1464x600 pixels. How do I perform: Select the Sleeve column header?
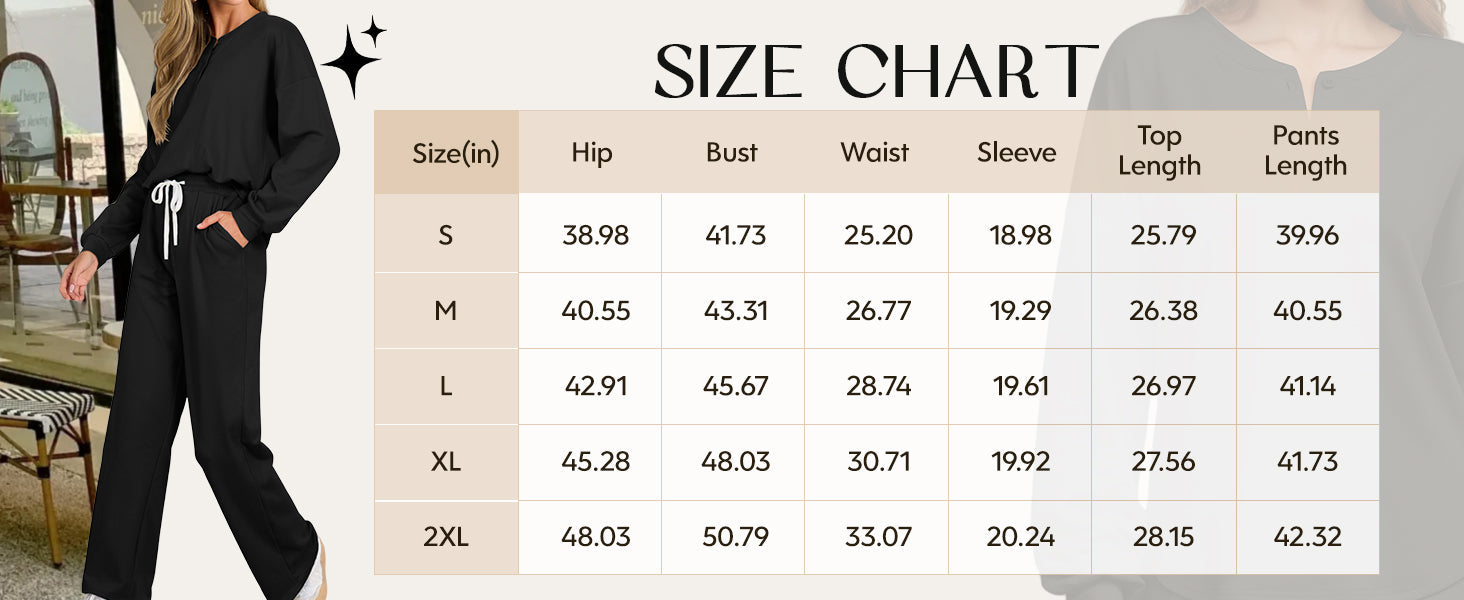1017,153
